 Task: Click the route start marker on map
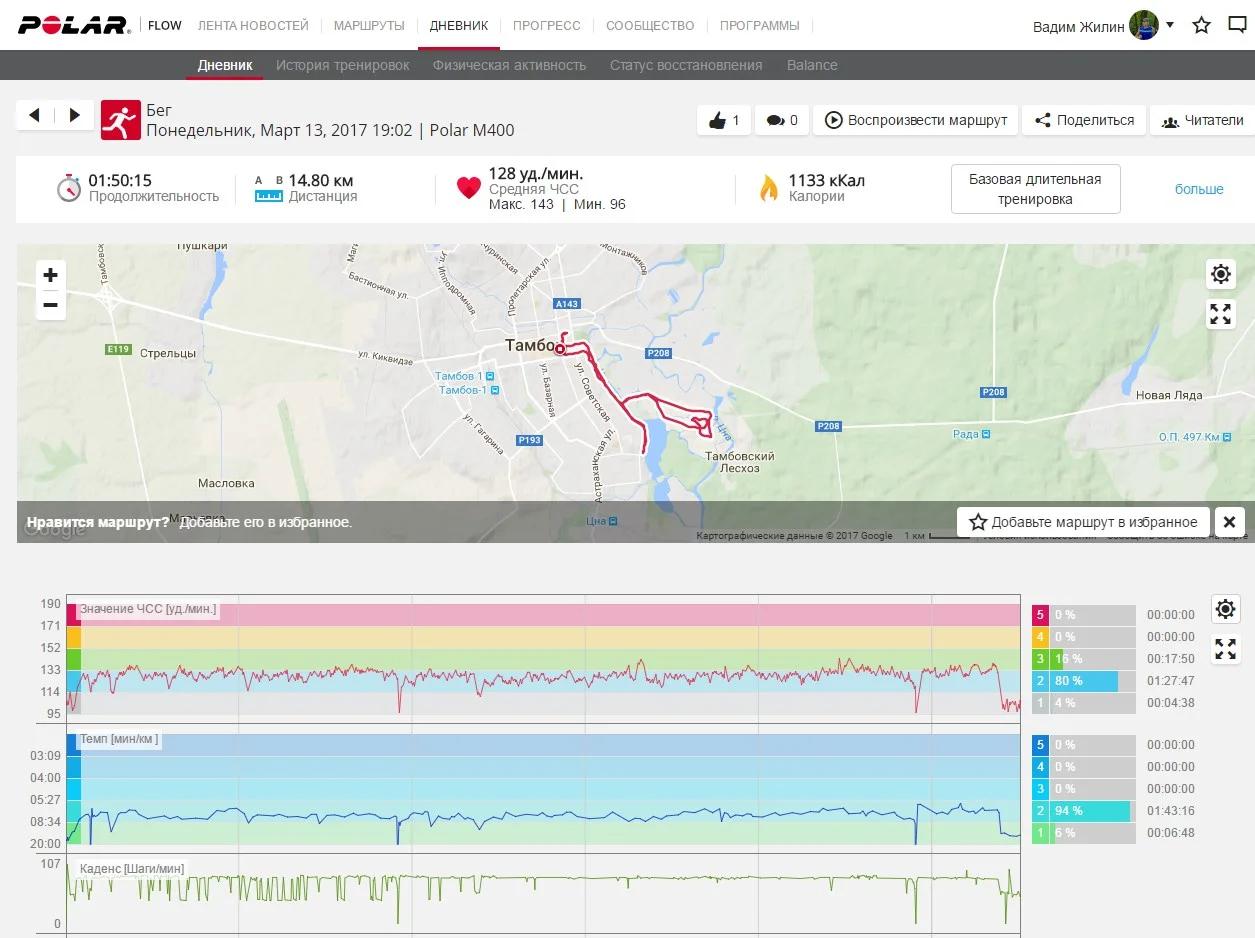(559, 349)
